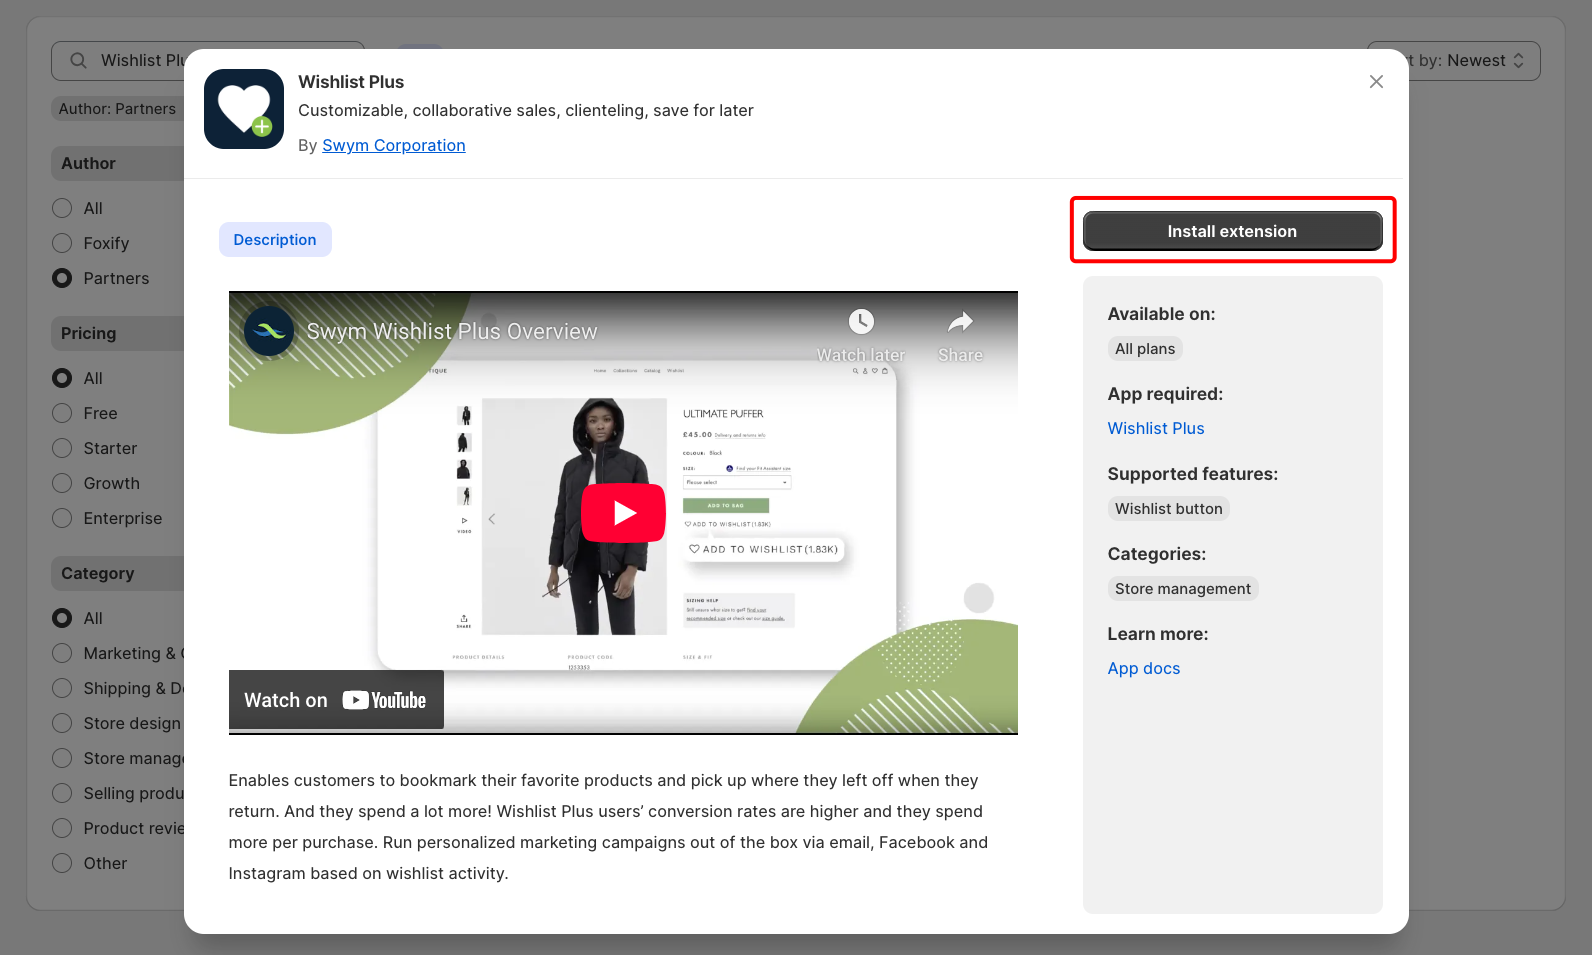Close the Wishlist Plus dialog
1592x955 pixels.
coord(1376,82)
